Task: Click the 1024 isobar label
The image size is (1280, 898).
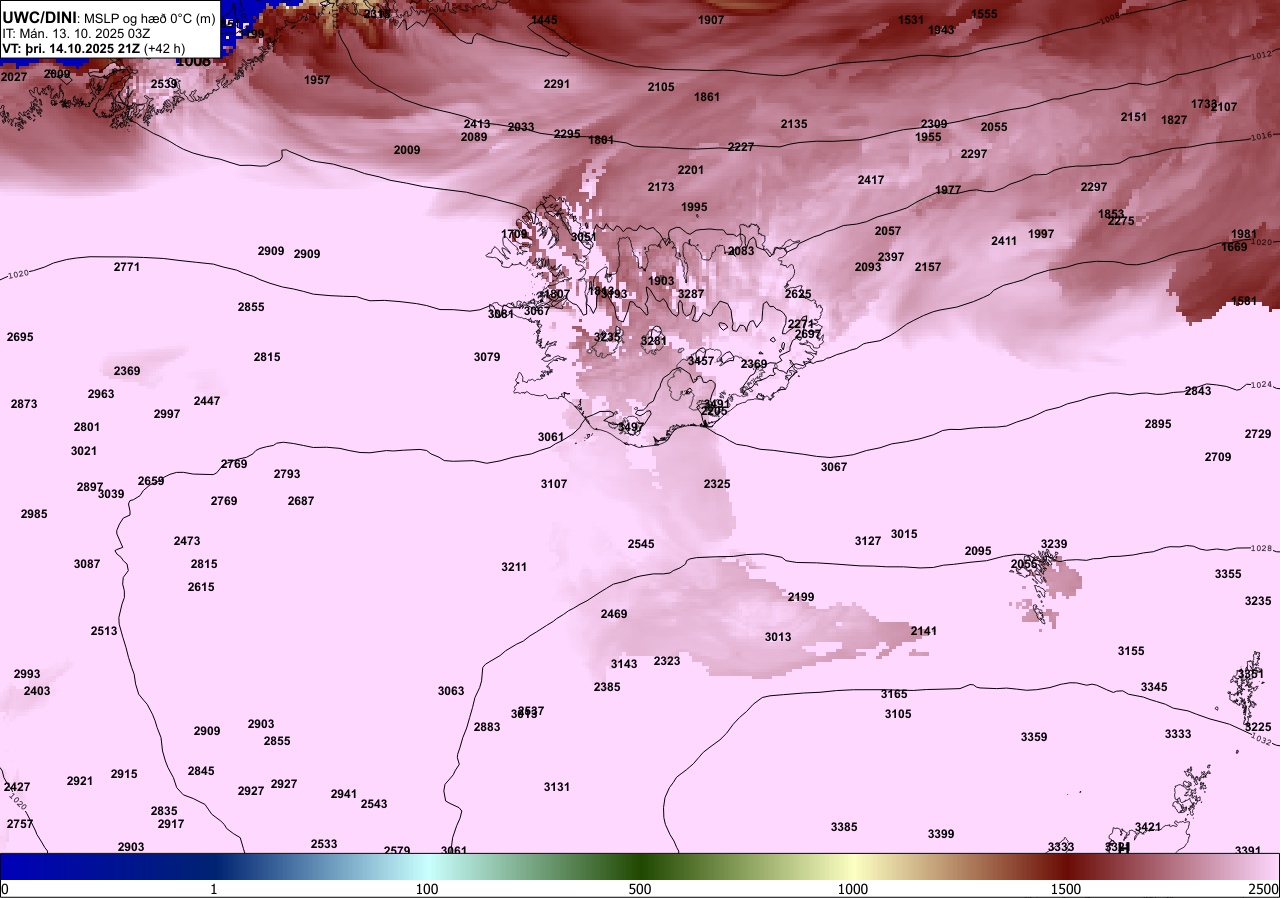Action: click(x=1260, y=385)
